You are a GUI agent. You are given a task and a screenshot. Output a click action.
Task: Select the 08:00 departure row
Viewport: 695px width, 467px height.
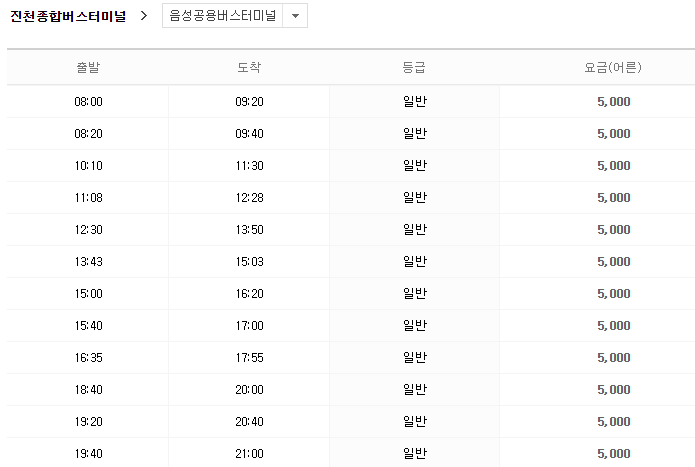(88, 102)
